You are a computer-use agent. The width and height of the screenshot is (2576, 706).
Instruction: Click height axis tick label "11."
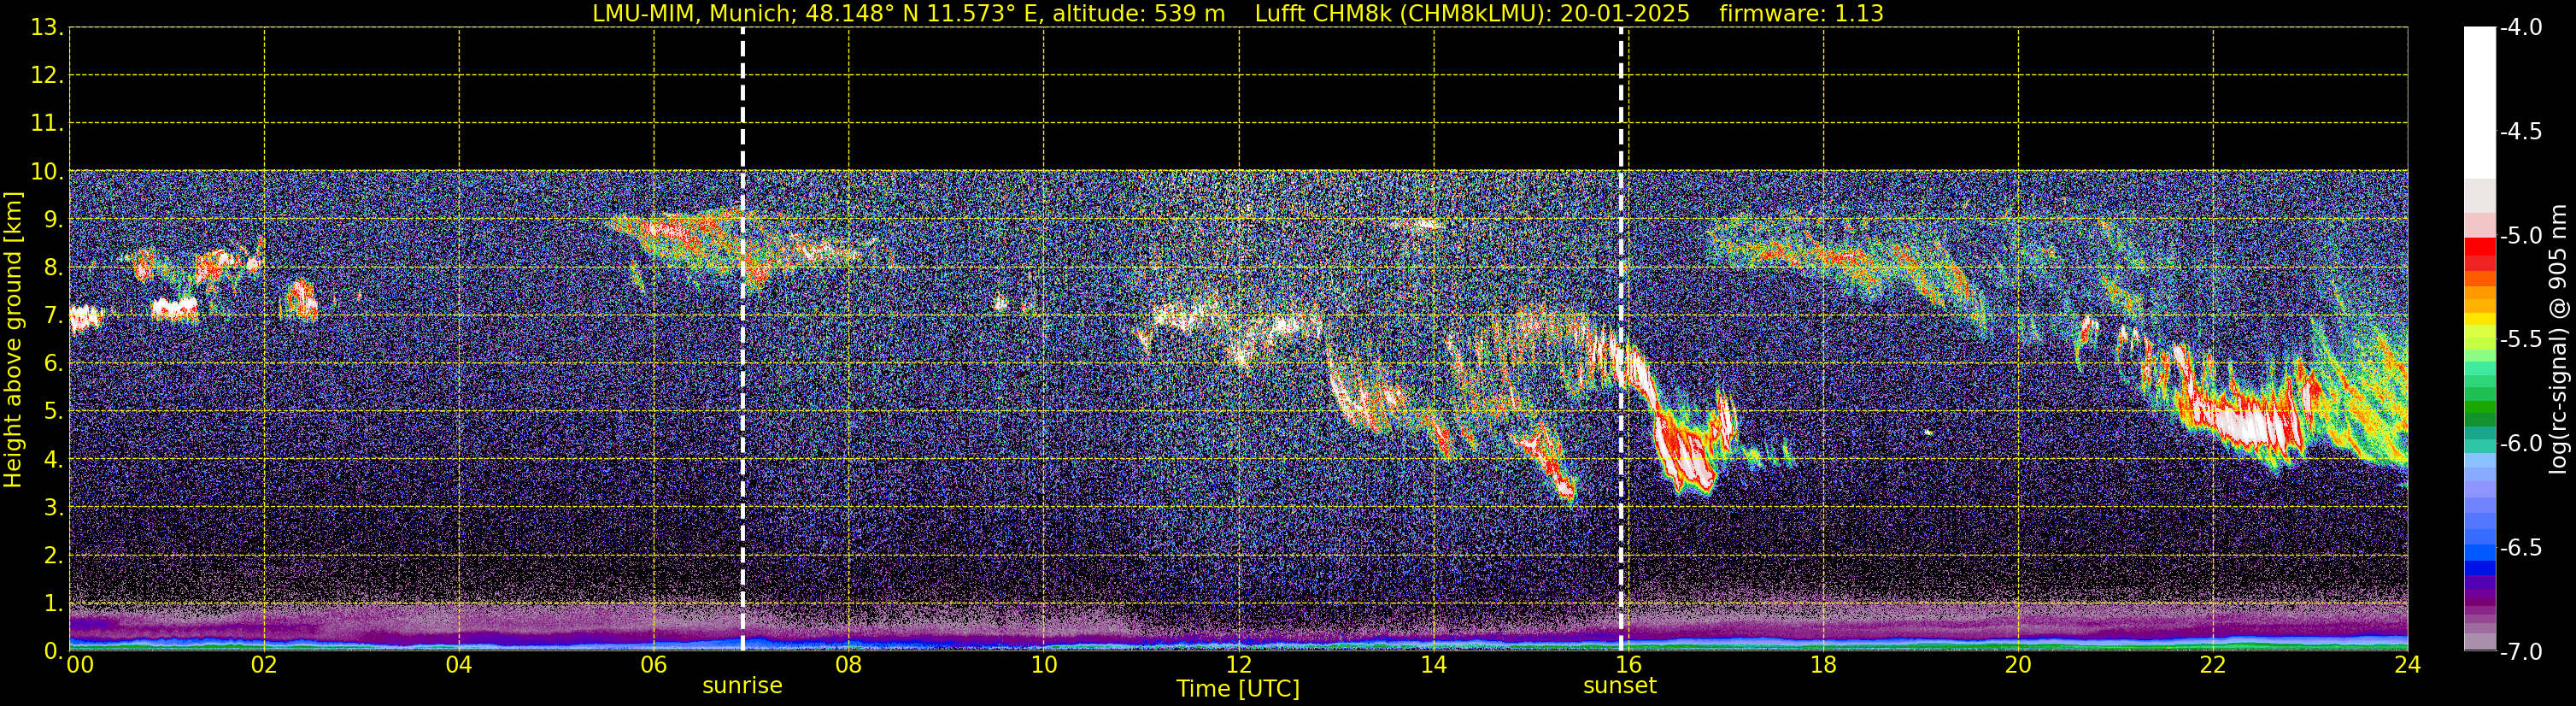click(47, 124)
